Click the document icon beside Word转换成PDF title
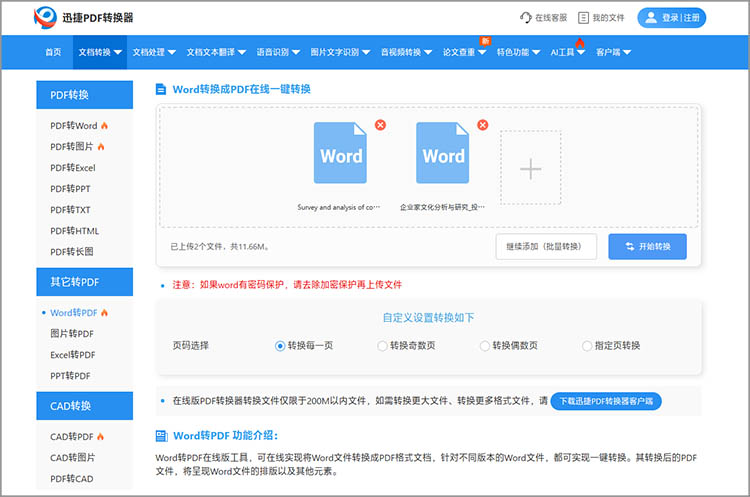This screenshot has height=497, width=750. 161,89
